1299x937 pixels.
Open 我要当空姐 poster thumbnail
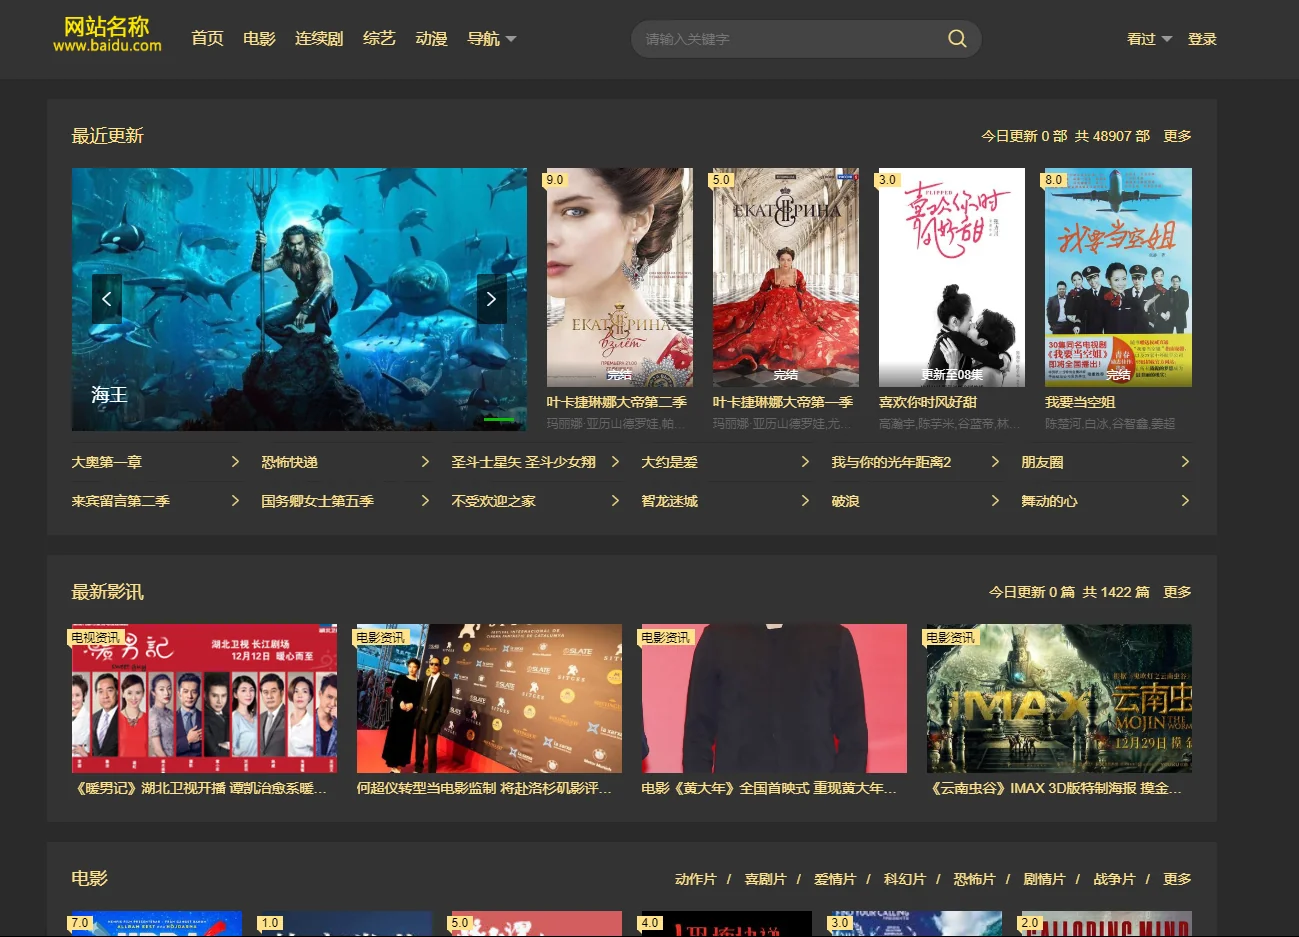(x=1118, y=277)
